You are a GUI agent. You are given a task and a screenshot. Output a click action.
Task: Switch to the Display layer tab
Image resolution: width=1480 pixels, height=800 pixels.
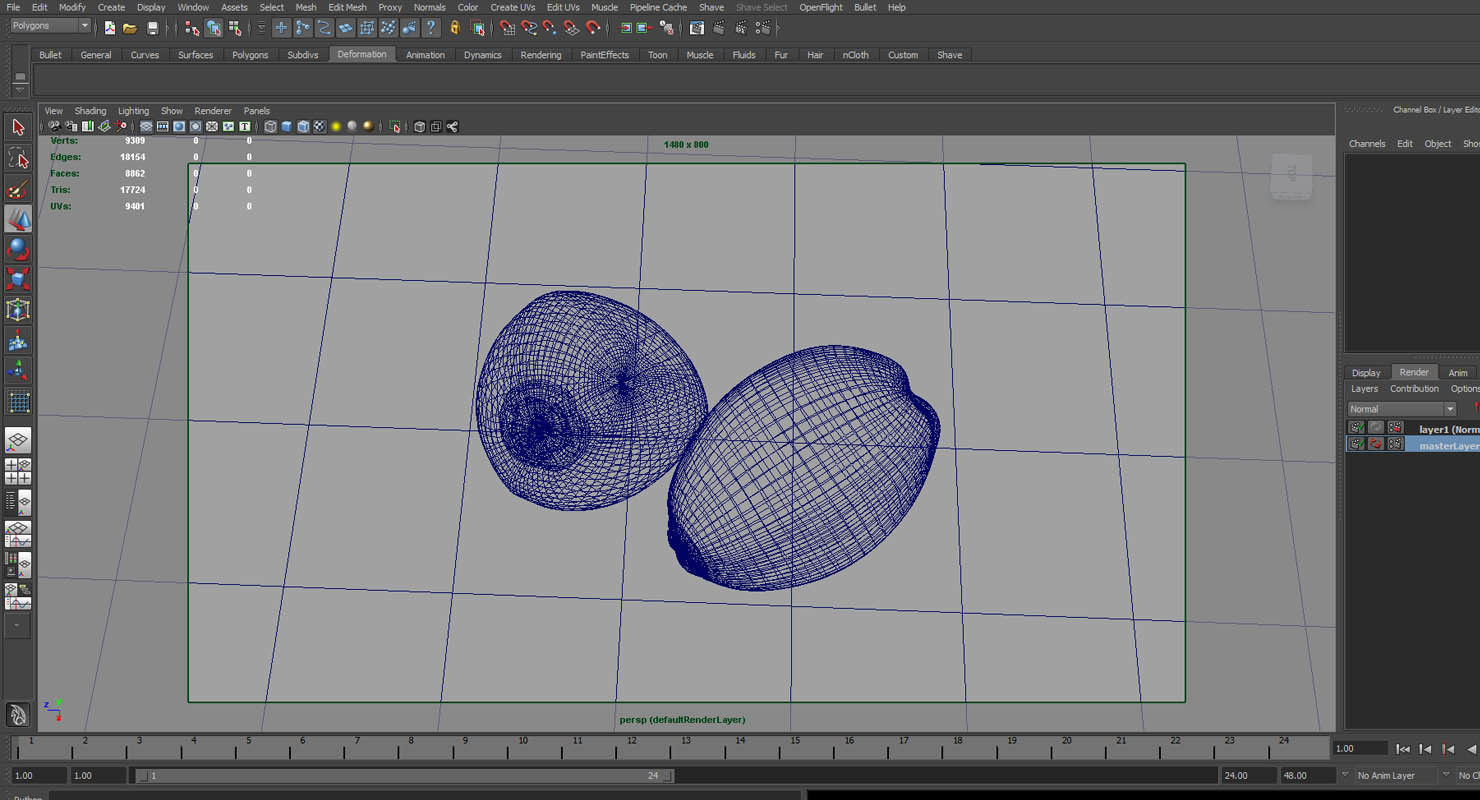click(x=1366, y=373)
